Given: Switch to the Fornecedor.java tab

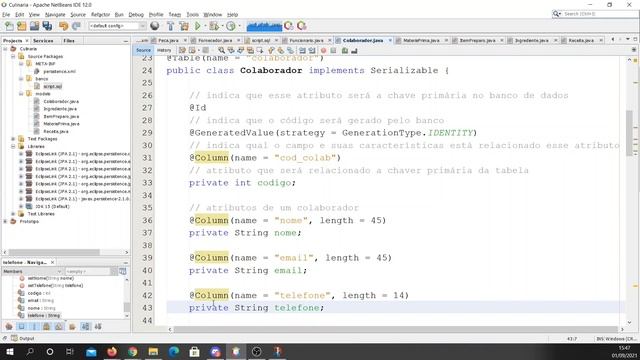Looking at the screenshot, I should [215, 40].
